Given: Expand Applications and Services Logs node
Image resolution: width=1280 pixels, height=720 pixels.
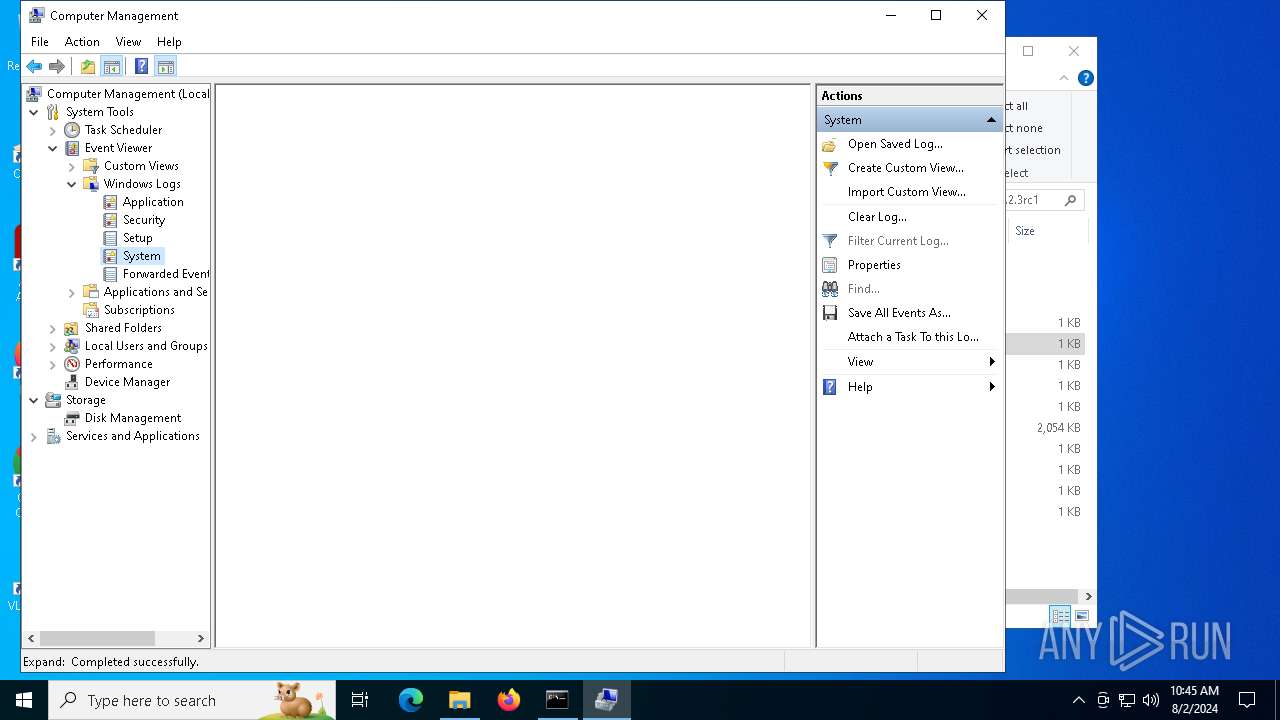Looking at the screenshot, I should click(72, 292).
